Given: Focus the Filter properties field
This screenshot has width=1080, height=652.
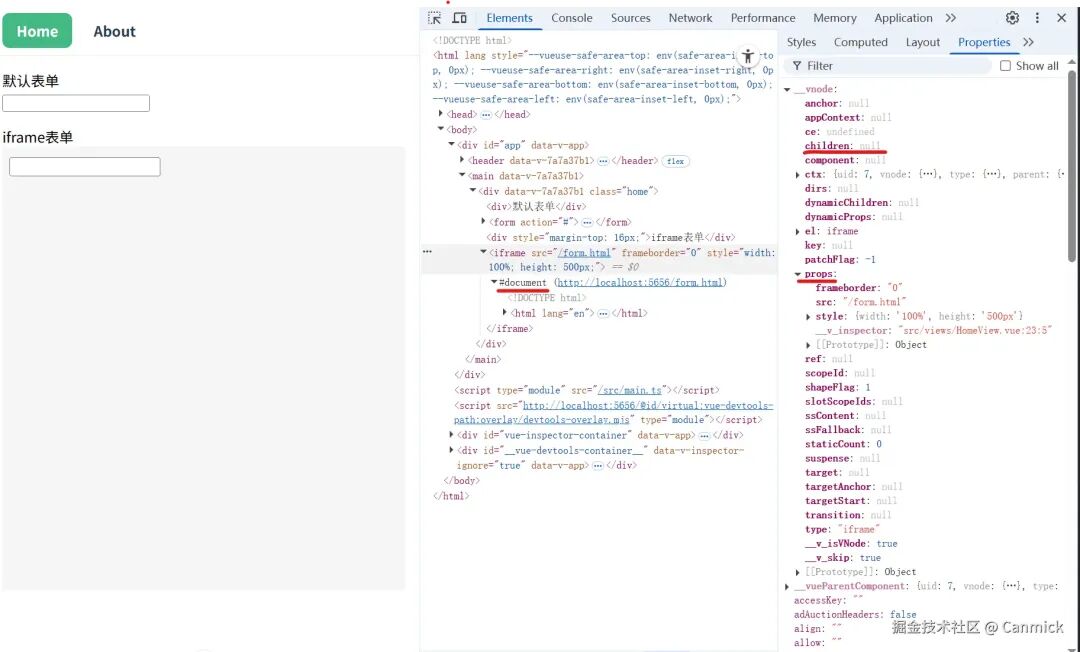Looking at the screenshot, I should [889, 66].
